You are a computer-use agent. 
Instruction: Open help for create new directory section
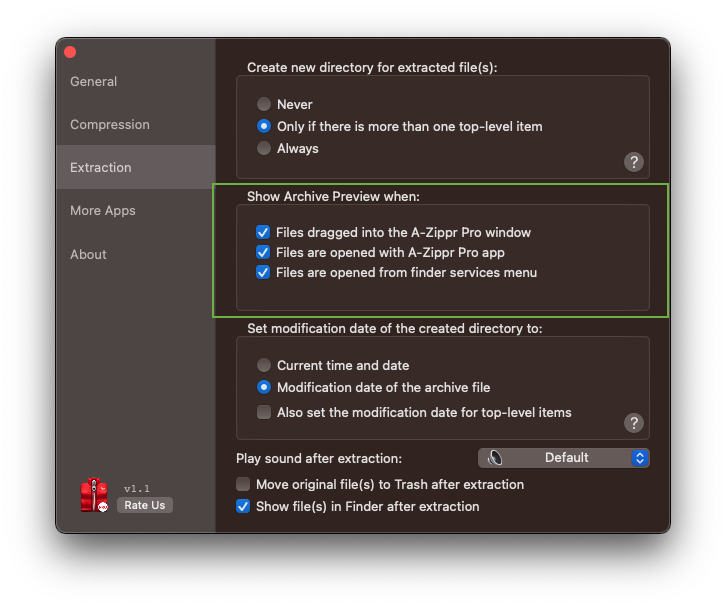[x=633, y=162]
